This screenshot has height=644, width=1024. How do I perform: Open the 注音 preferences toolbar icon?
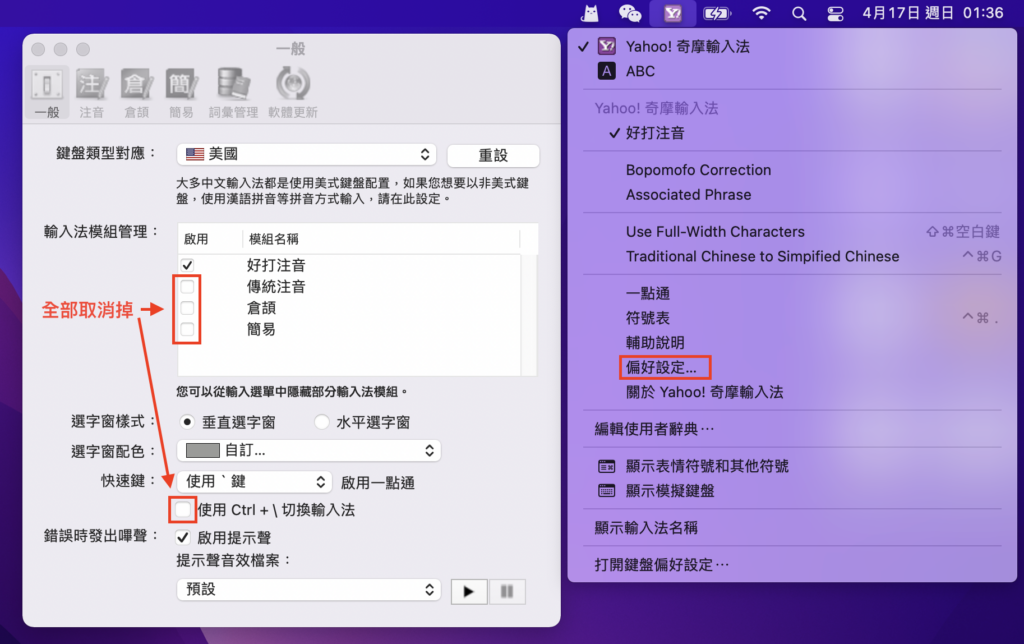pyautogui.click(x=91, y=93)
